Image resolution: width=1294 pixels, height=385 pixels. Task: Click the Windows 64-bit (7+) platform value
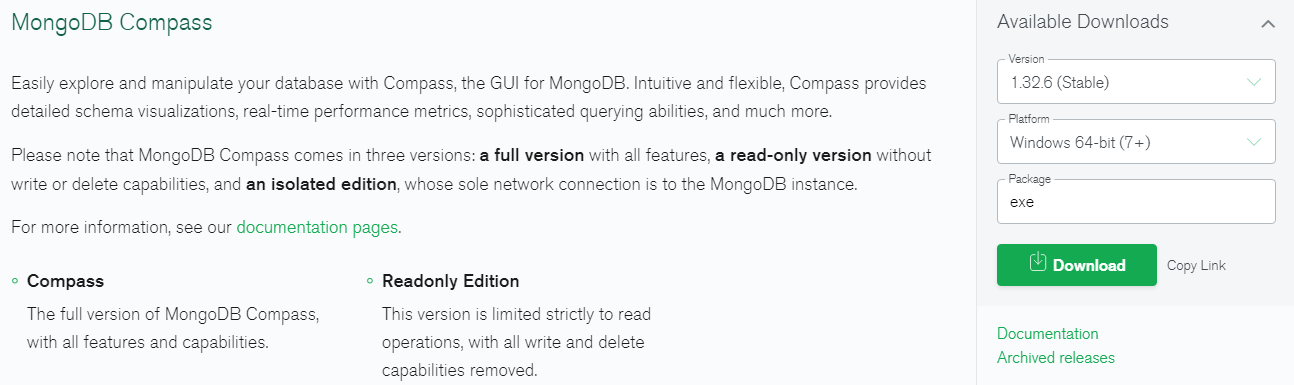pos(1080,143)
